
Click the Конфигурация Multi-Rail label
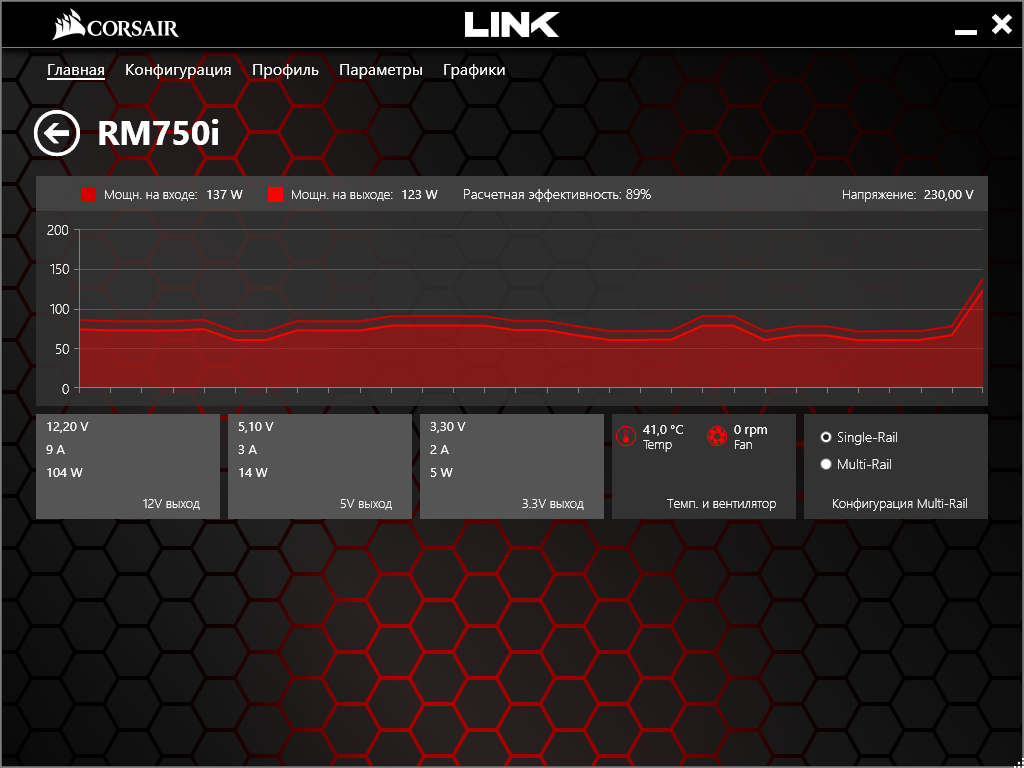(900, 504)
